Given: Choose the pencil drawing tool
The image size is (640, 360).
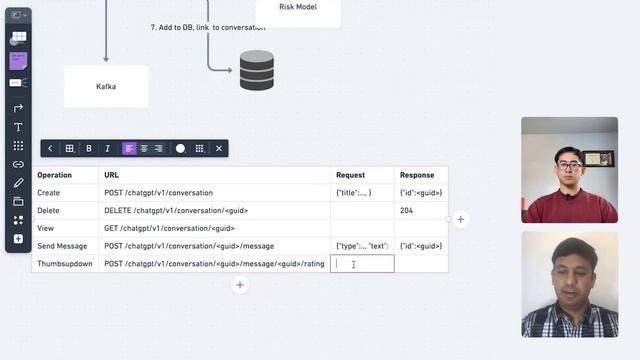Looking at the screenshot, I should coord(18,183).
